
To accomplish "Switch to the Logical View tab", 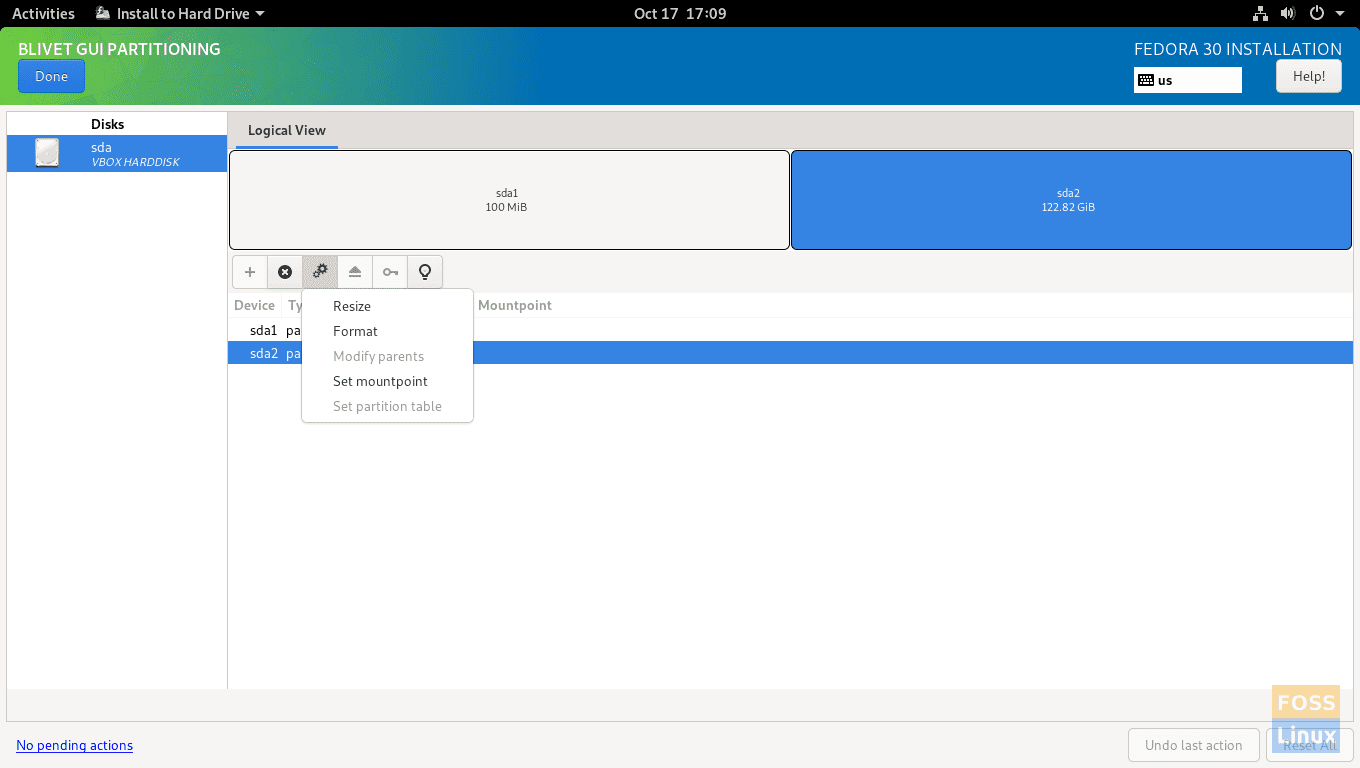I will click(286, 130).
